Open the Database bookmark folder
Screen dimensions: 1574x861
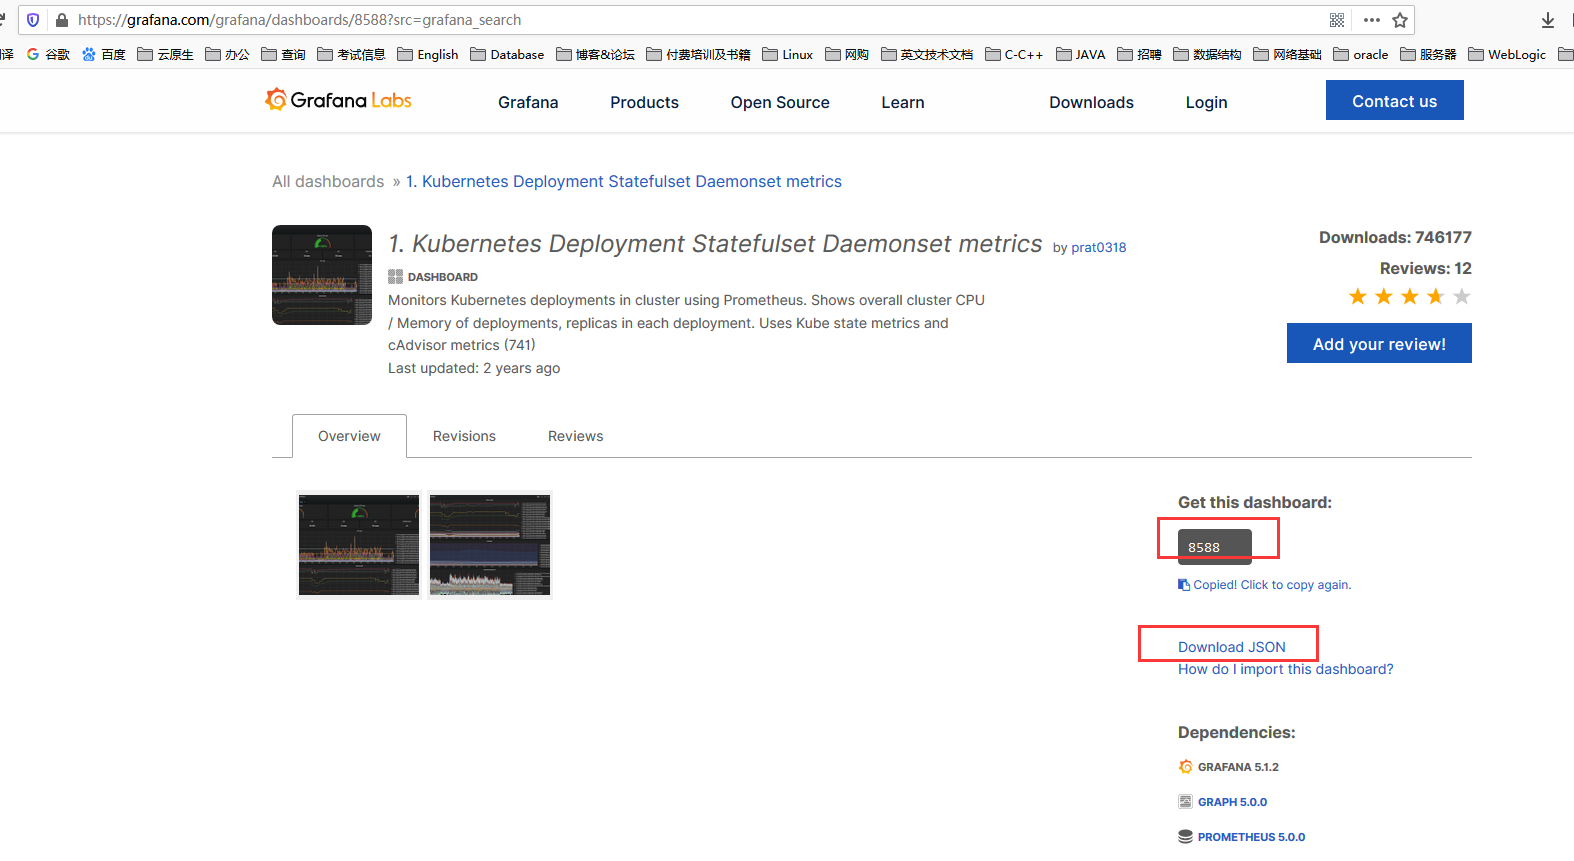tap(507, 54)
